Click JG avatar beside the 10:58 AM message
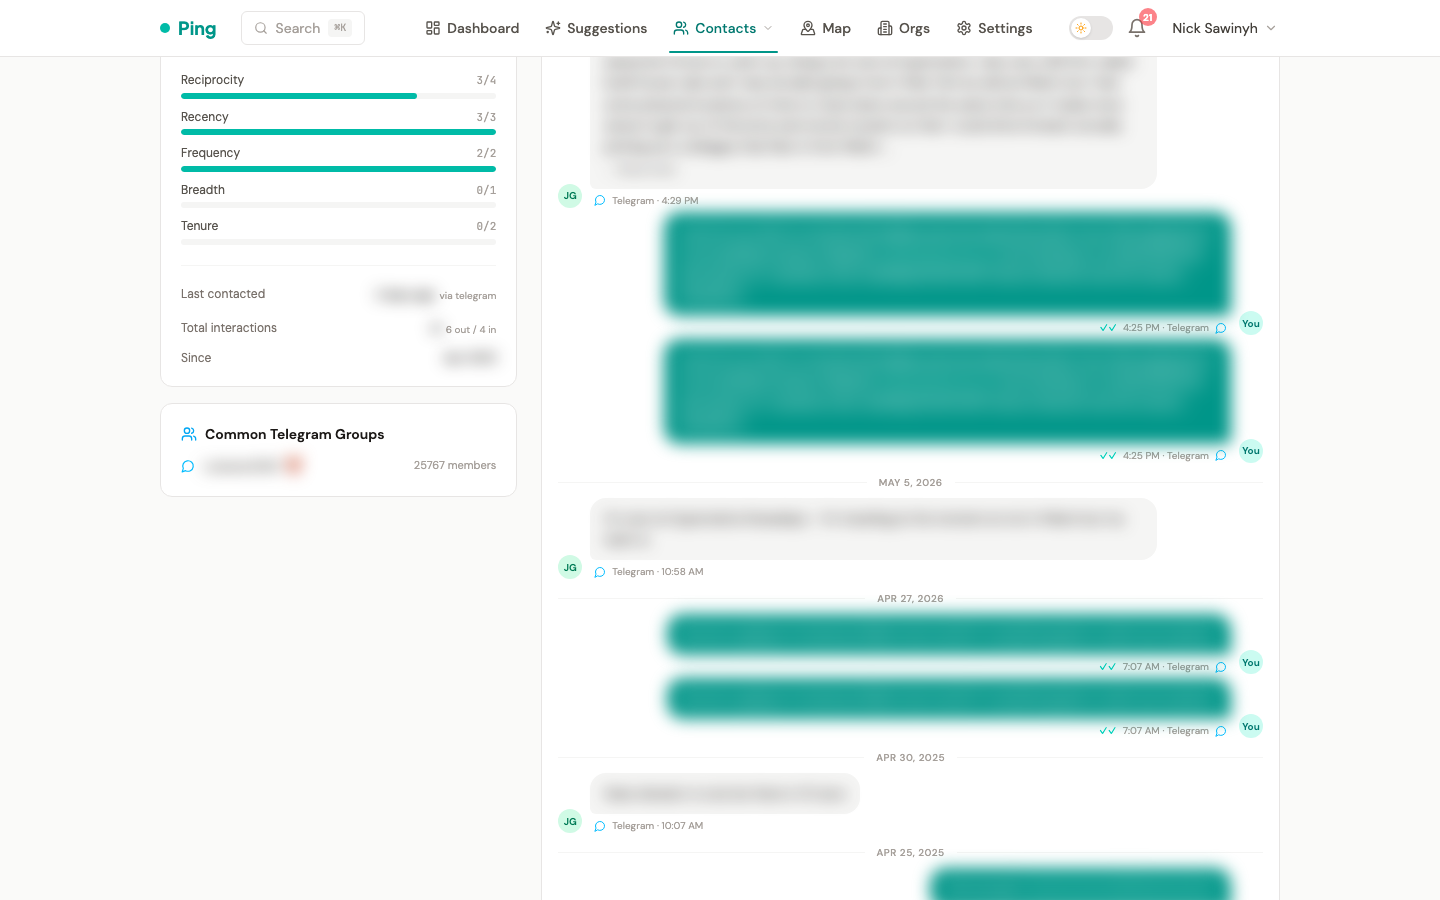1440x900 pixels. pyautogui.click(x=570, y=568)
